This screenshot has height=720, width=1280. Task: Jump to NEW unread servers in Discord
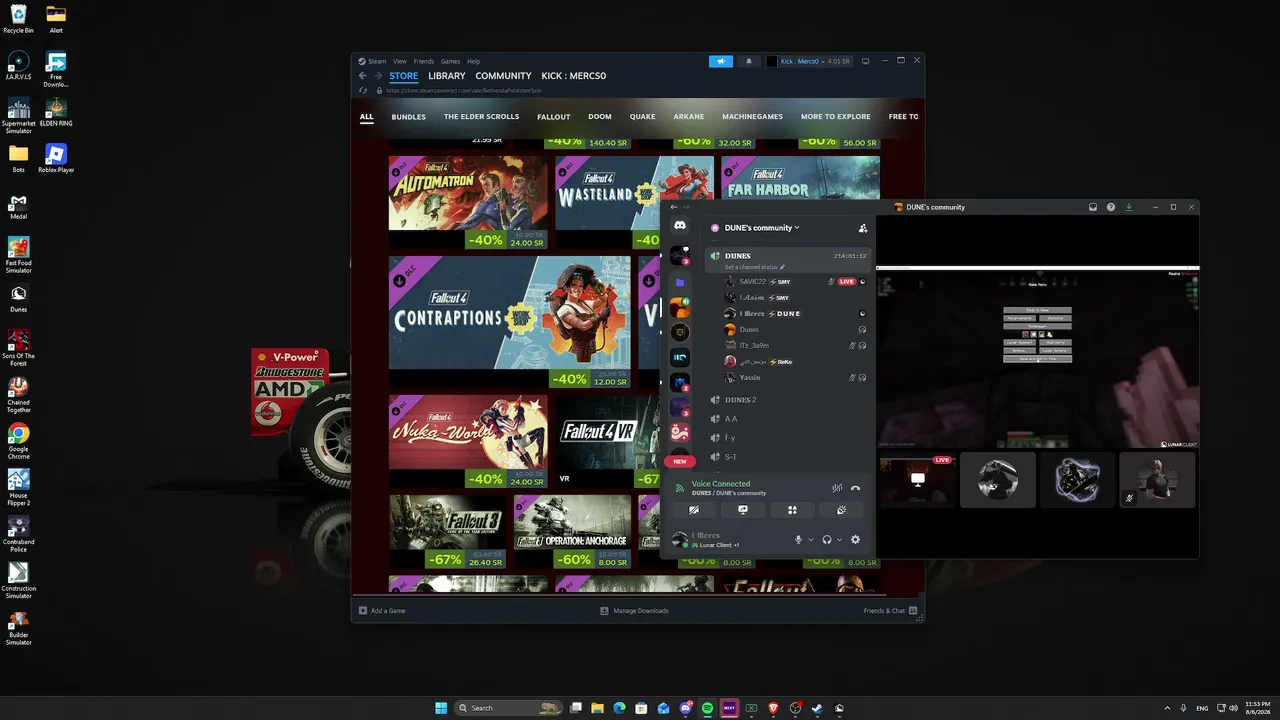point(680,461)
